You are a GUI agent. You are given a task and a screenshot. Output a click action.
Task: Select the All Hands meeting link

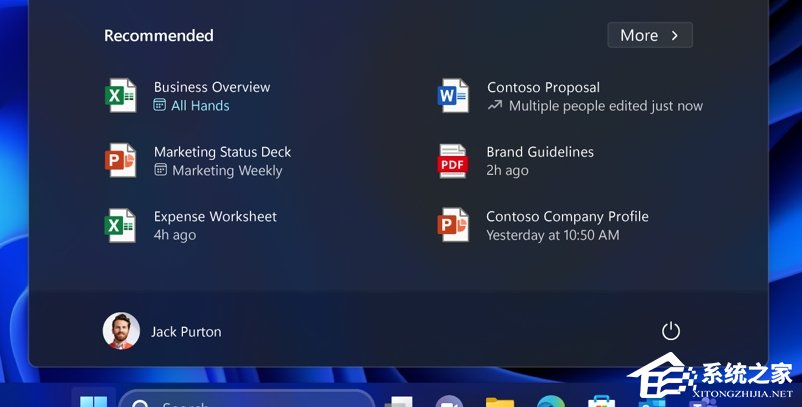(200, 106)
